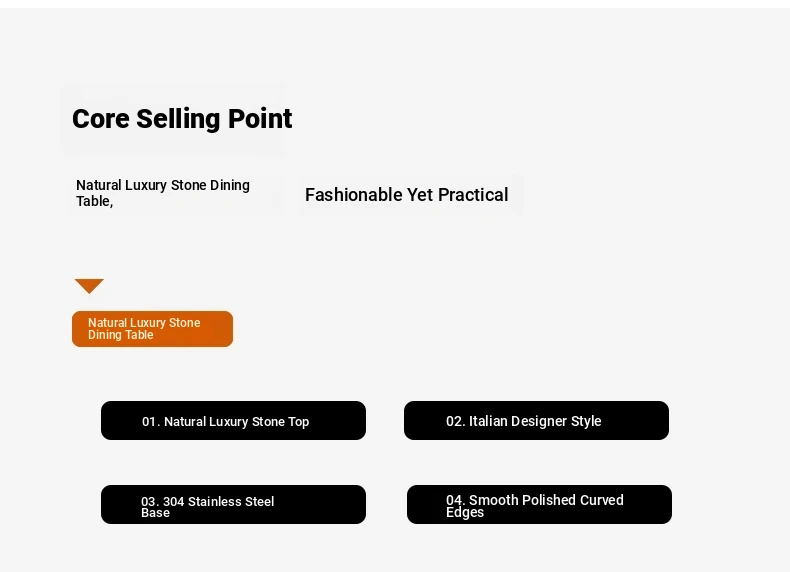This screenshot has height=572, width=790.
Task: Click the Fashionable Yet Practical tagline
Action: 406,195
